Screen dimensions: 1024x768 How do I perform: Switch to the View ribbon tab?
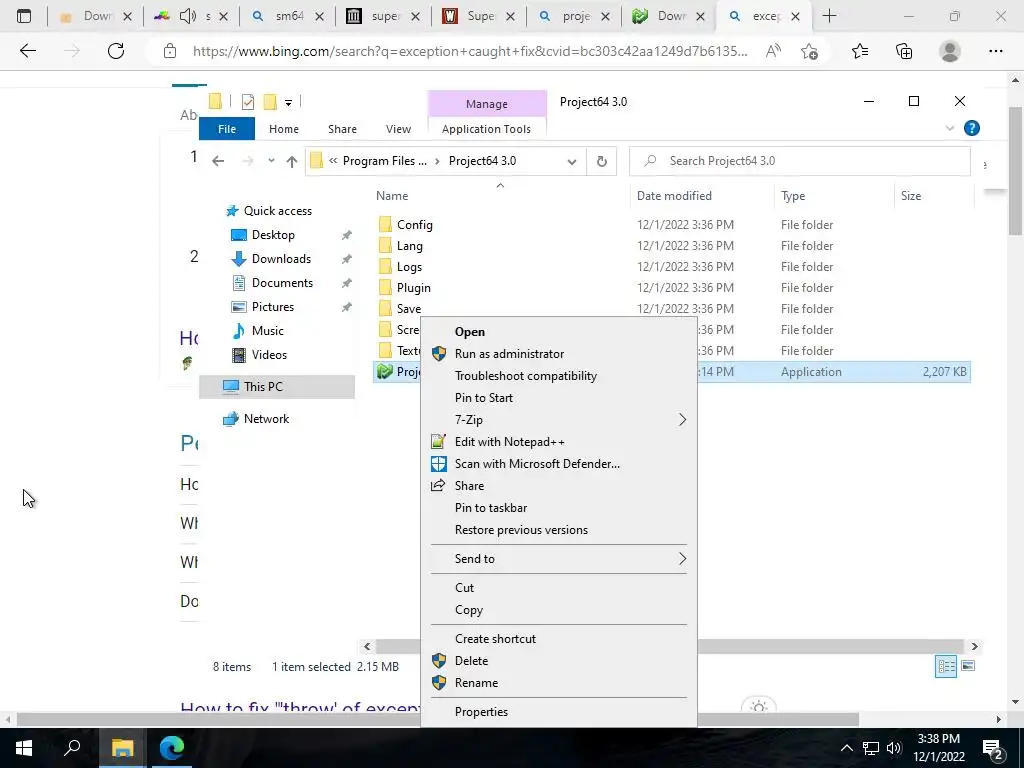coord(398,129)
